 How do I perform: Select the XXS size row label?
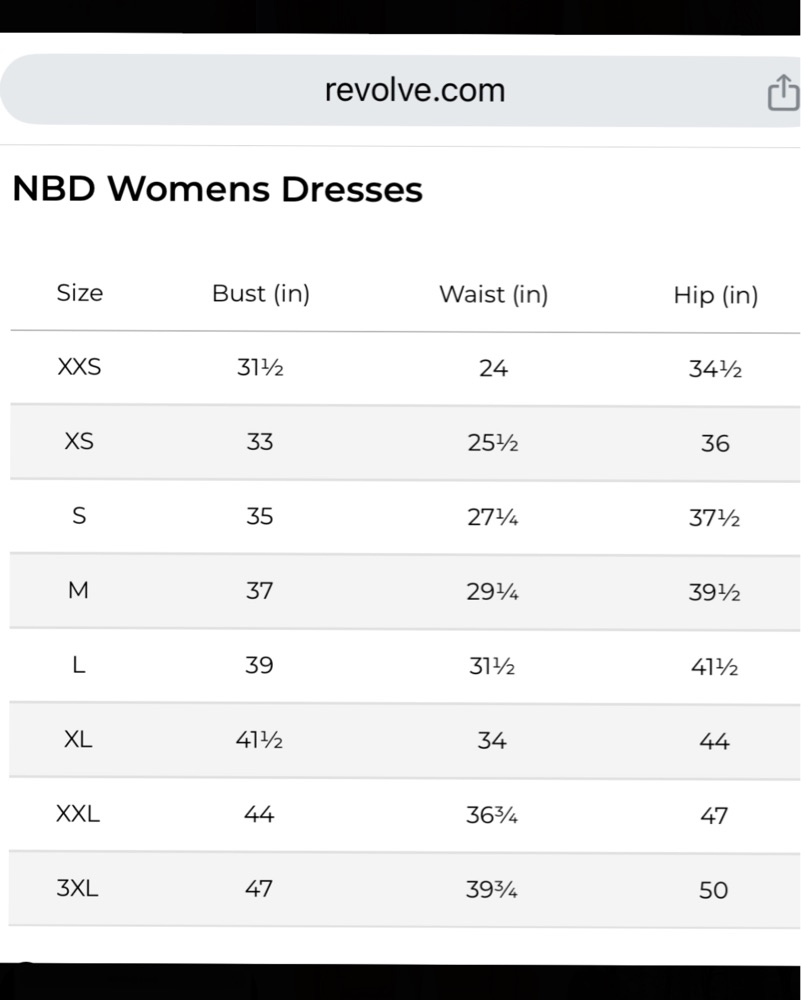click(x=79, y=367)
